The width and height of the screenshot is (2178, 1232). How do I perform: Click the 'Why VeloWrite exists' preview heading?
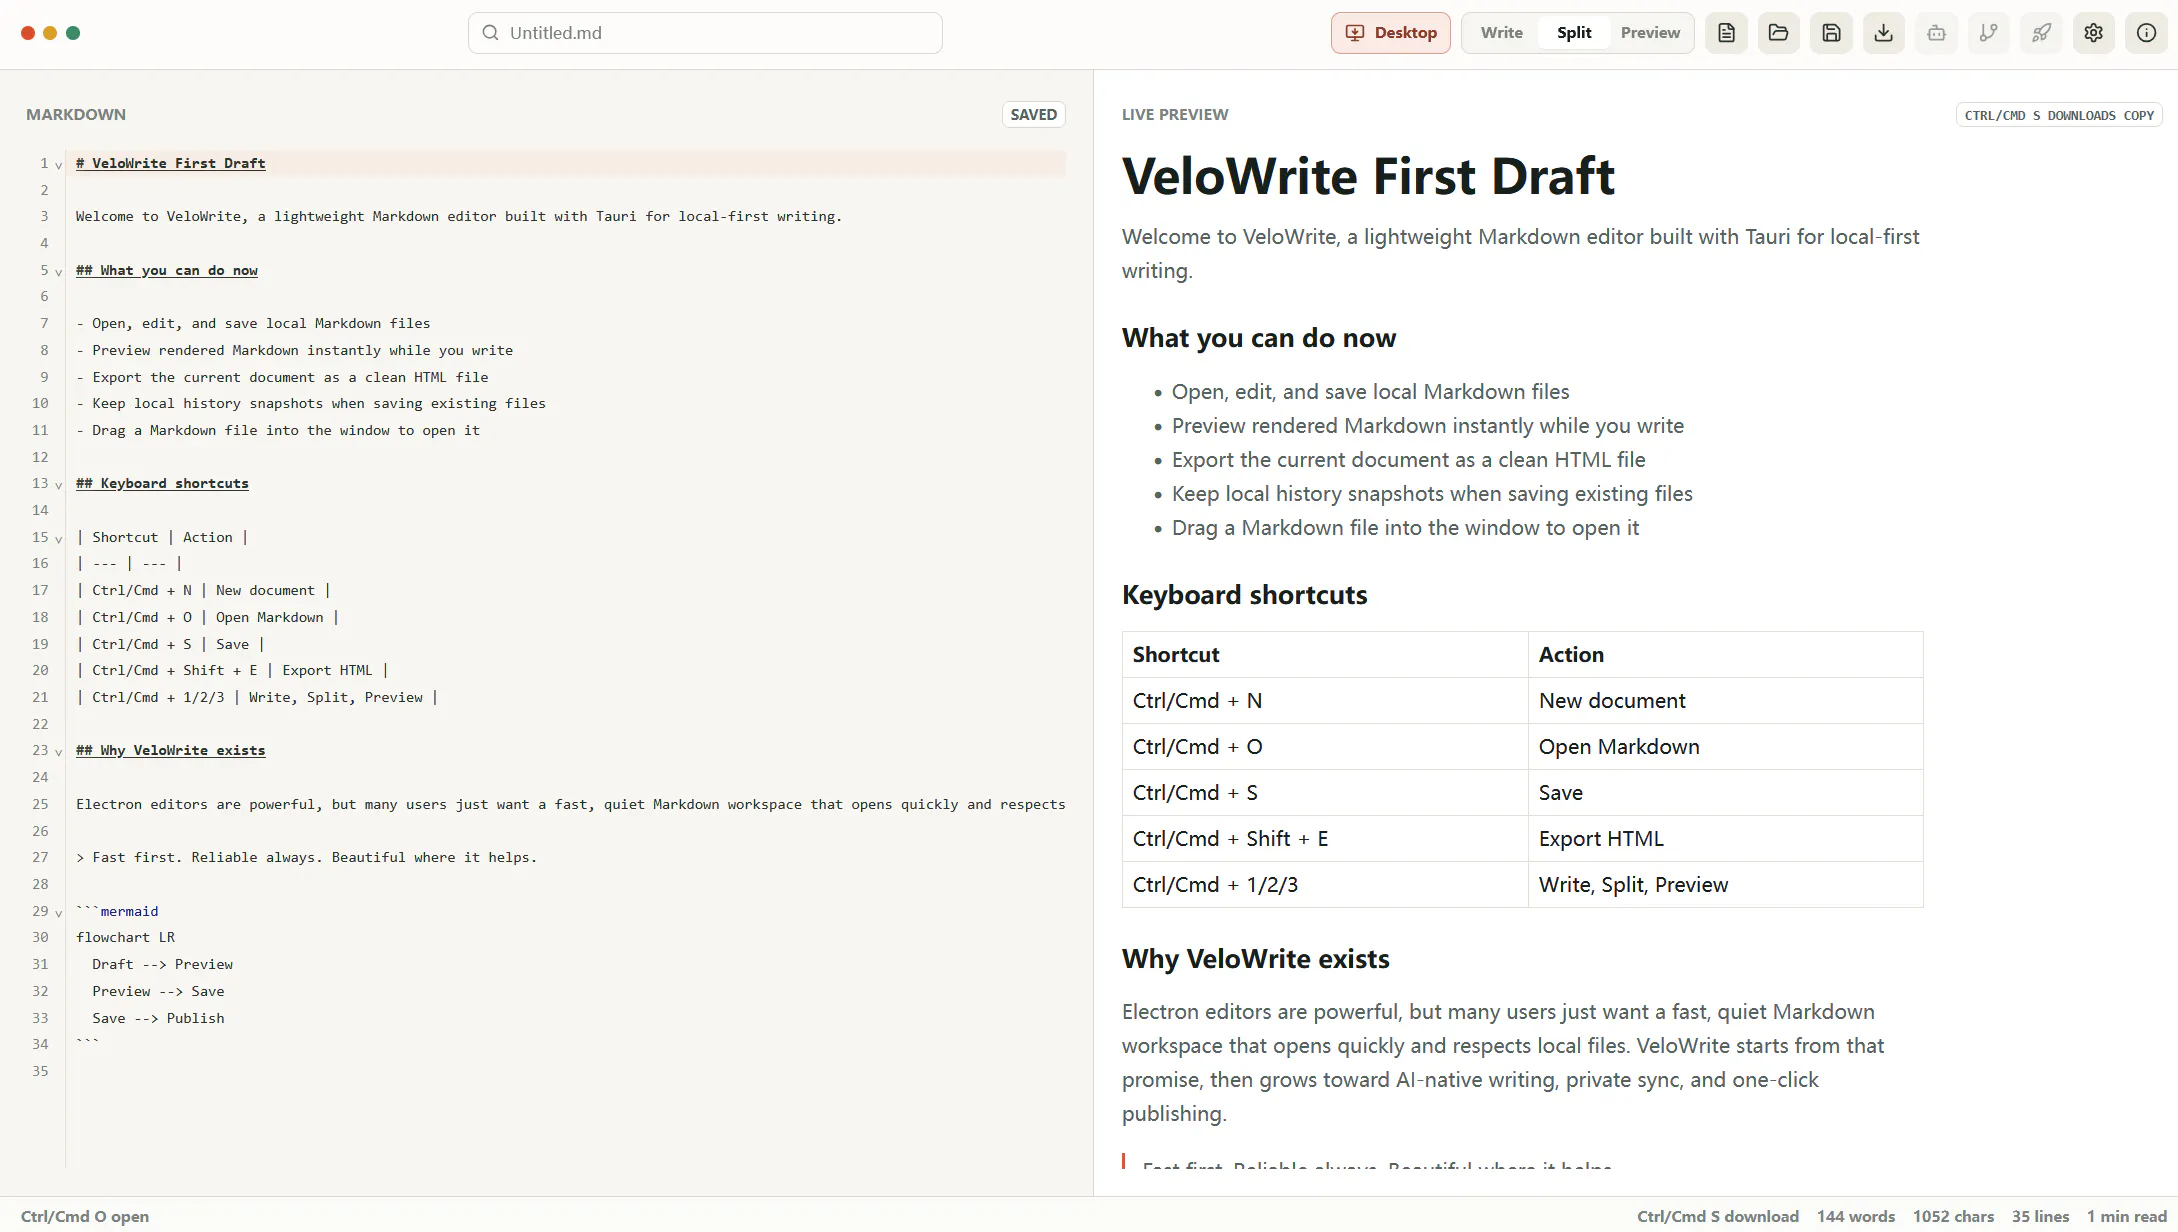1256,959
